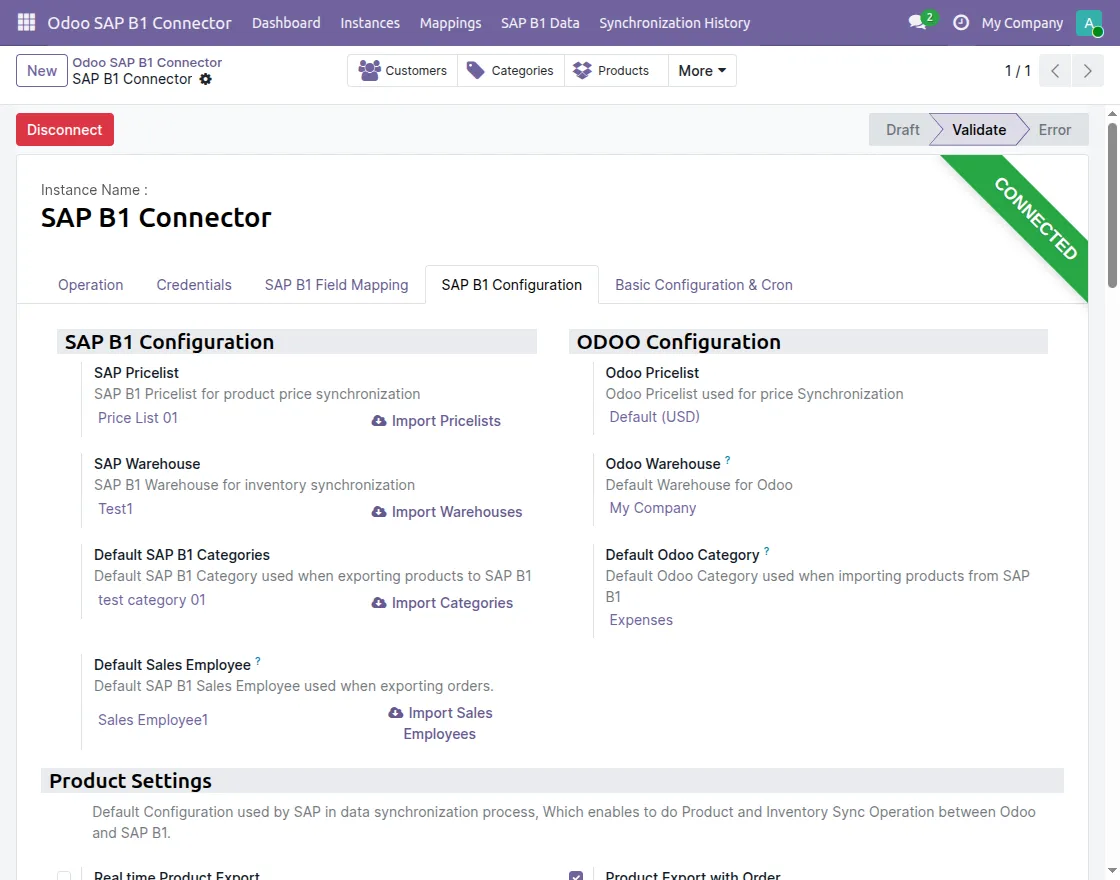Click help mark next to Default Sales Employee
The width and height of the screenshot is (1120, 880).
[x=258, y=661]
